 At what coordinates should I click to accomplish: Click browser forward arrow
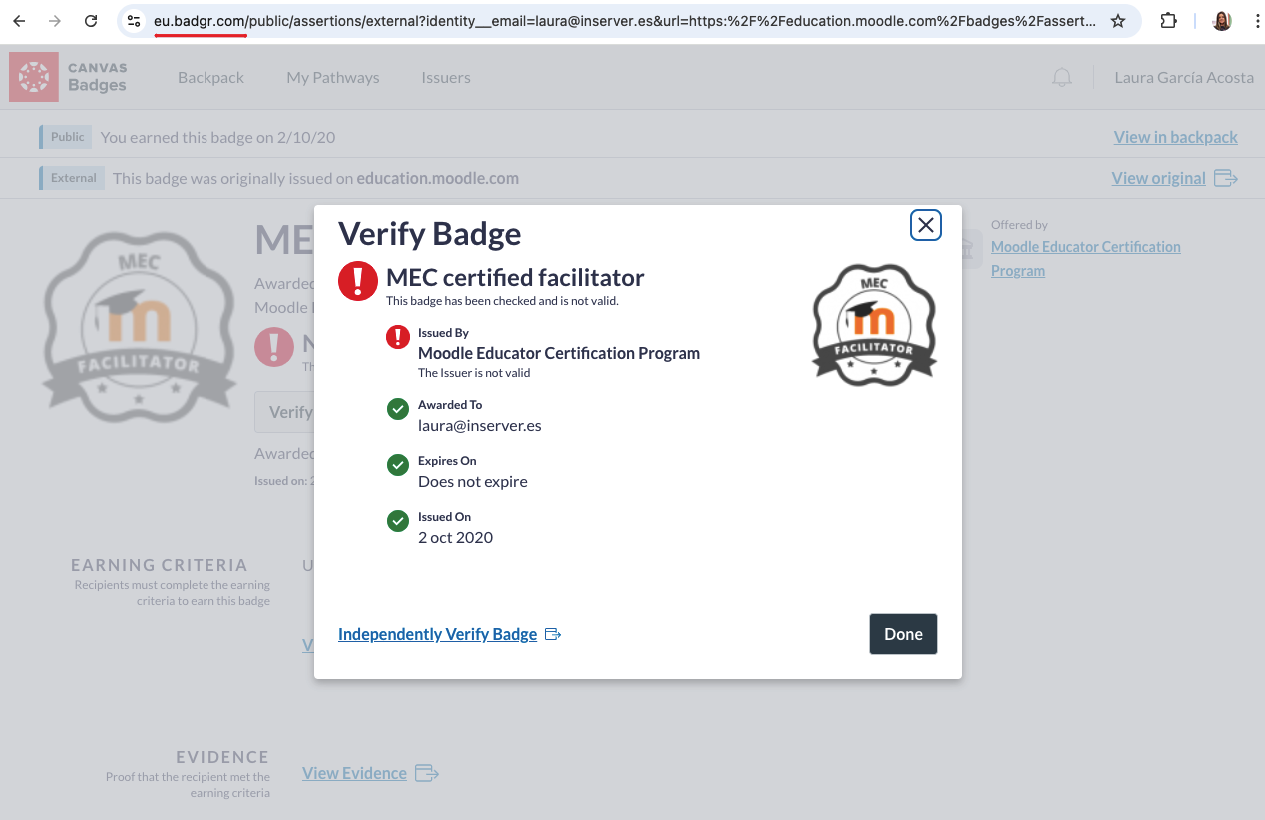point(55,21)
